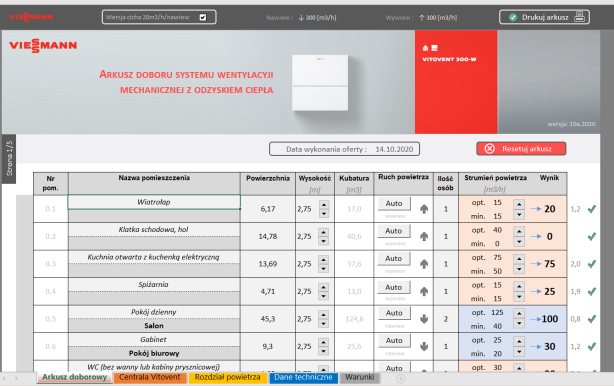
Task: Click the house icon on red Vitovent panel
Action: coord(426,48)
